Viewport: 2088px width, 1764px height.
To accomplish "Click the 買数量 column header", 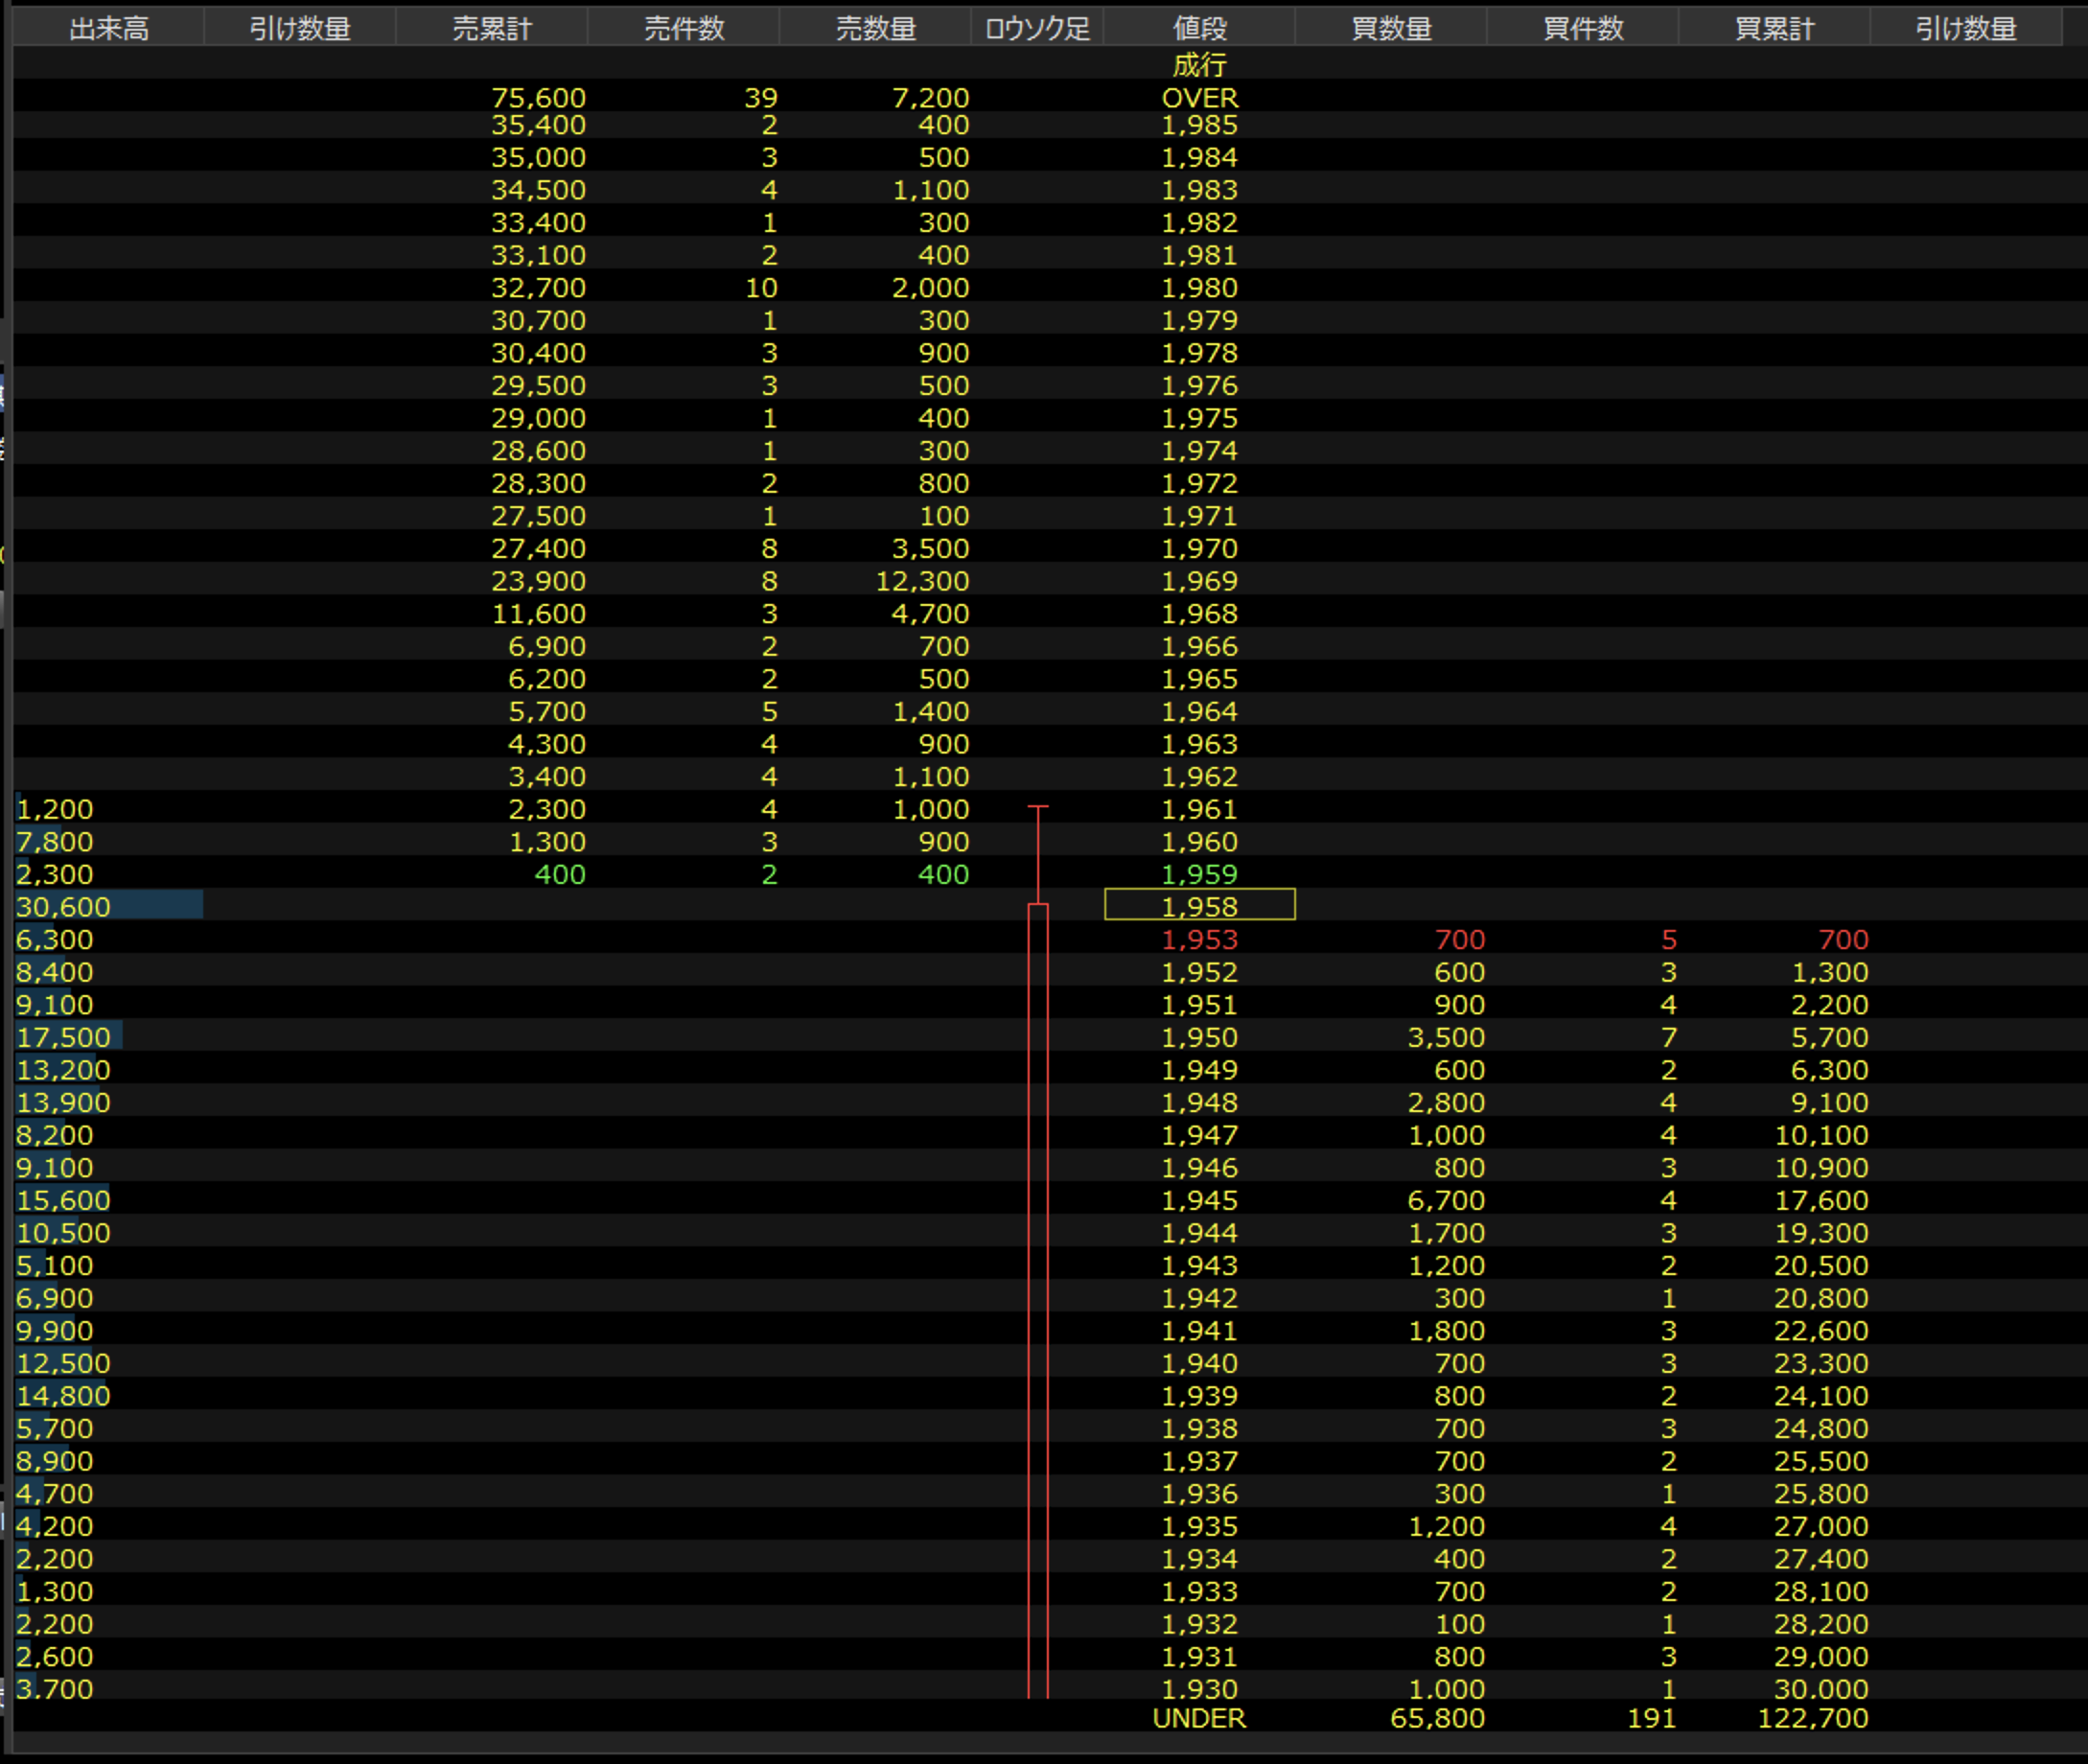I will tap(1390, 28).
